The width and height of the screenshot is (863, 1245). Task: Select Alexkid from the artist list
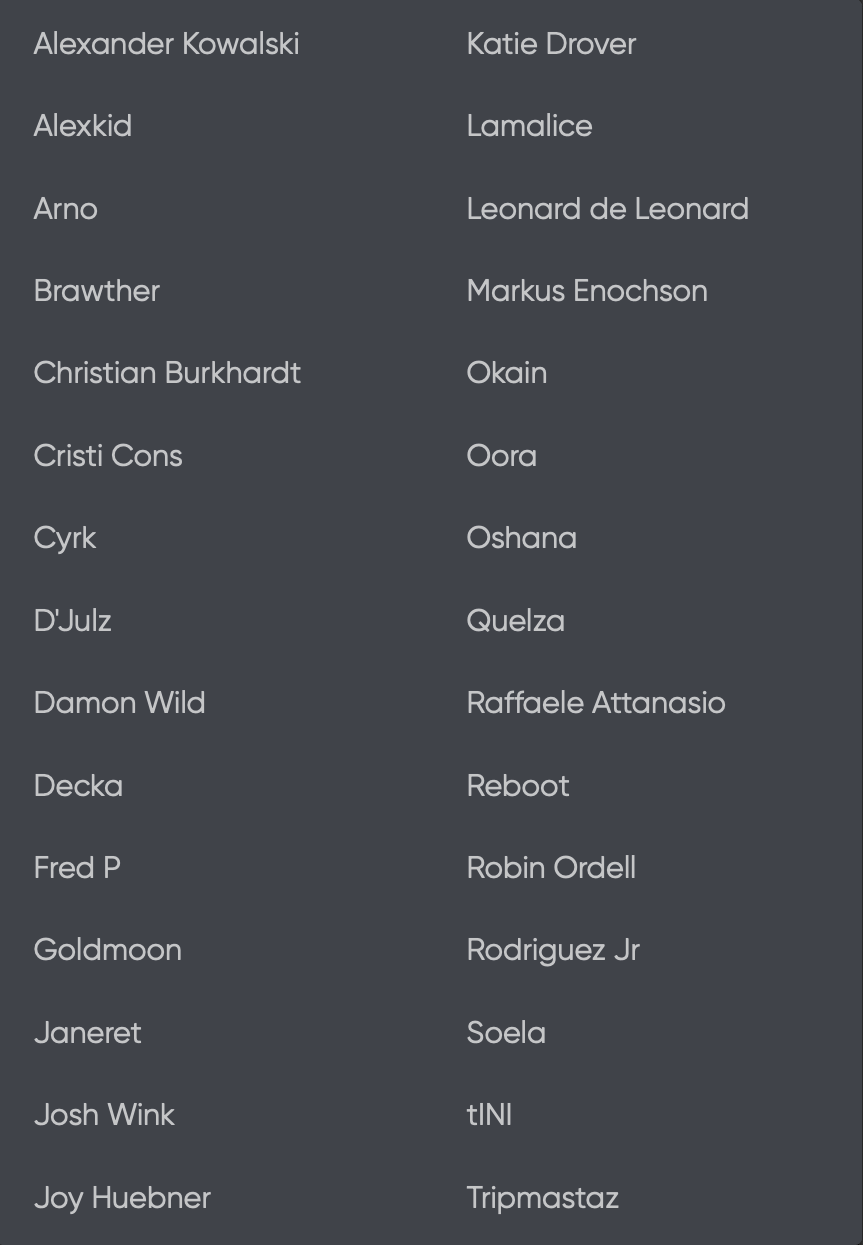[x=83, y=126]
